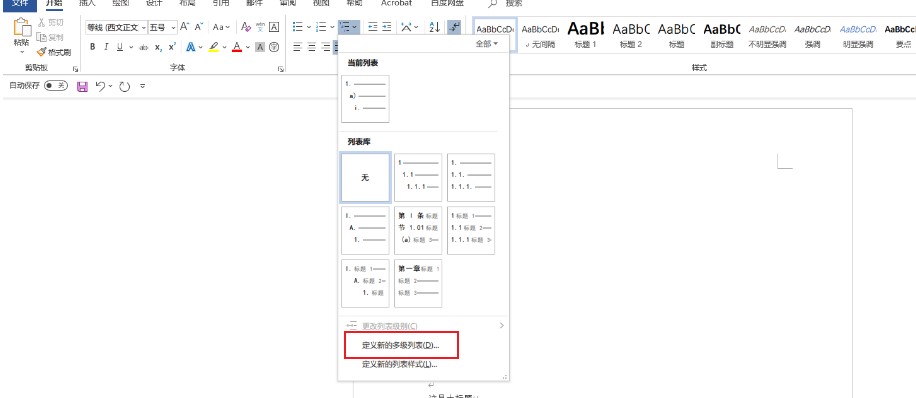Select the 无 list option

point(365,178)
